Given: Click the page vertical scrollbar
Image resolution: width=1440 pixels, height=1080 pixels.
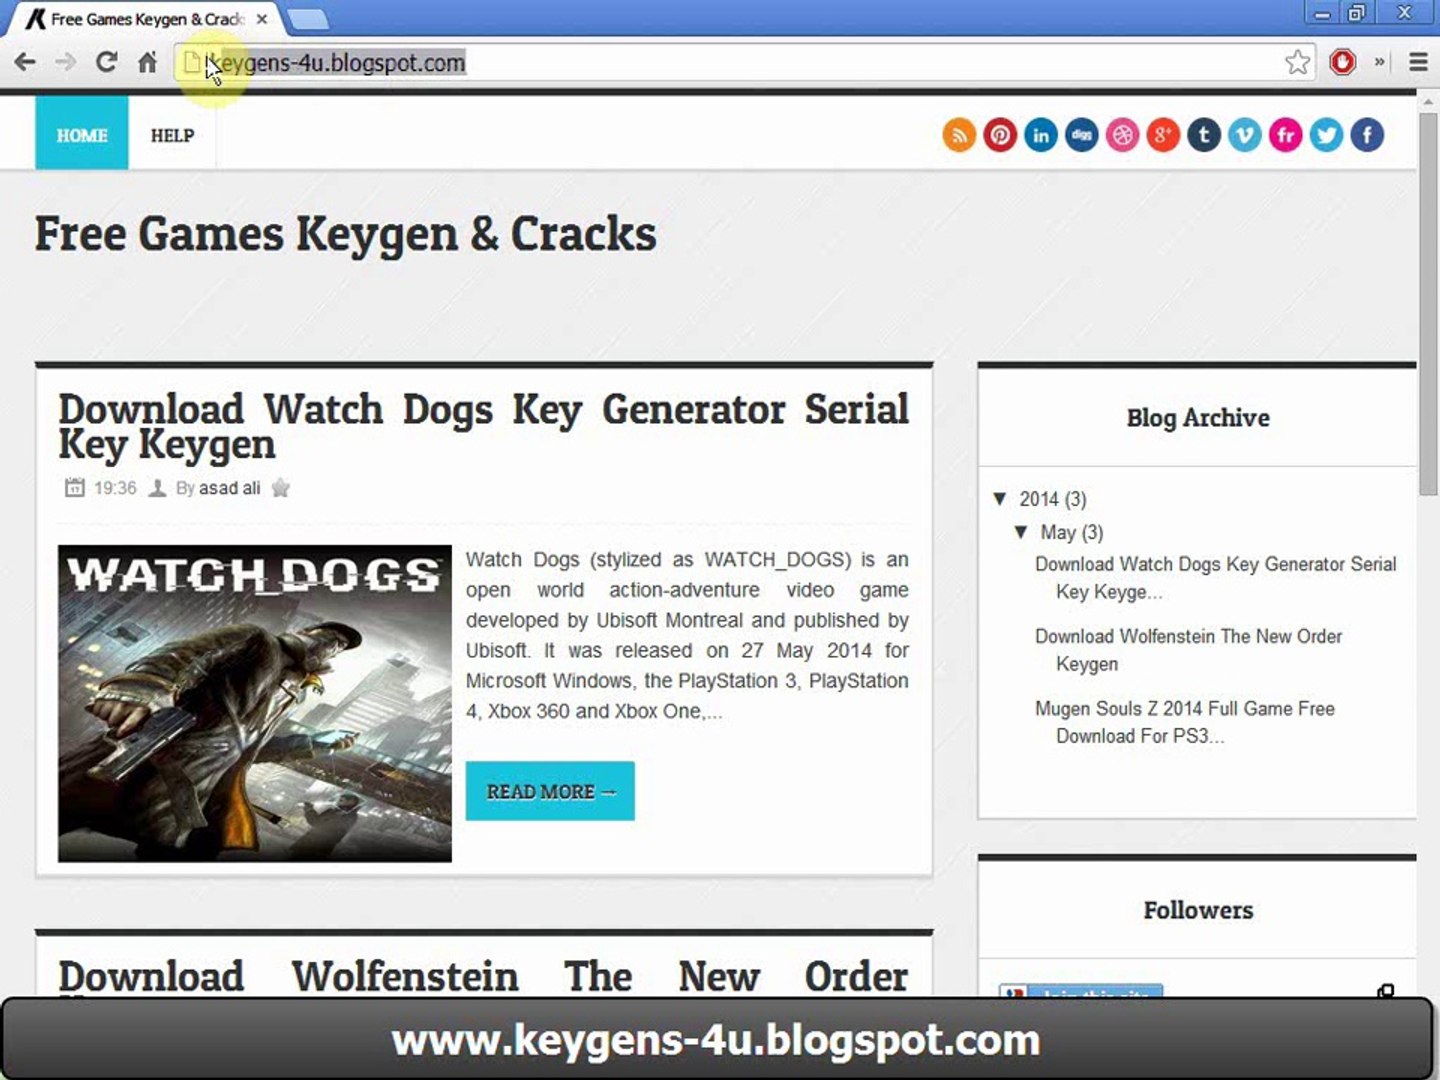Looking at the screenshot, I should coord(1428,300).
